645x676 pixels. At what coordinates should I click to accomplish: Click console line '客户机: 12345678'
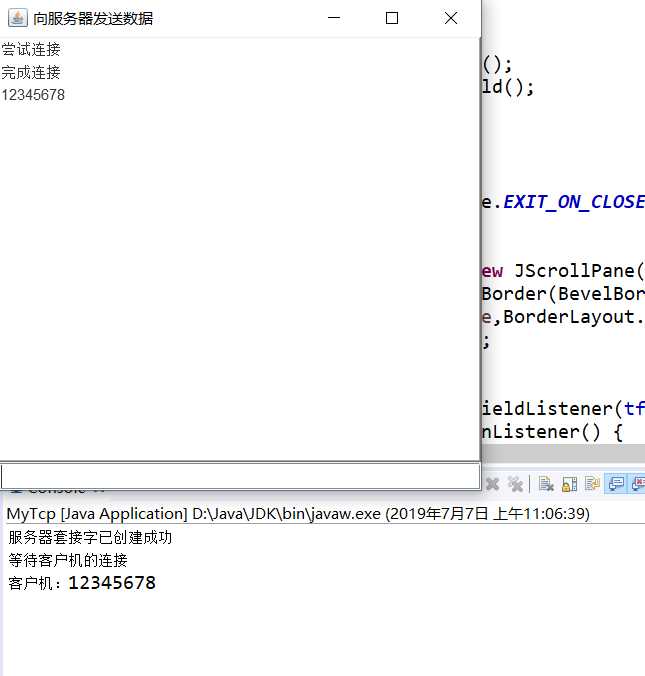82,583
